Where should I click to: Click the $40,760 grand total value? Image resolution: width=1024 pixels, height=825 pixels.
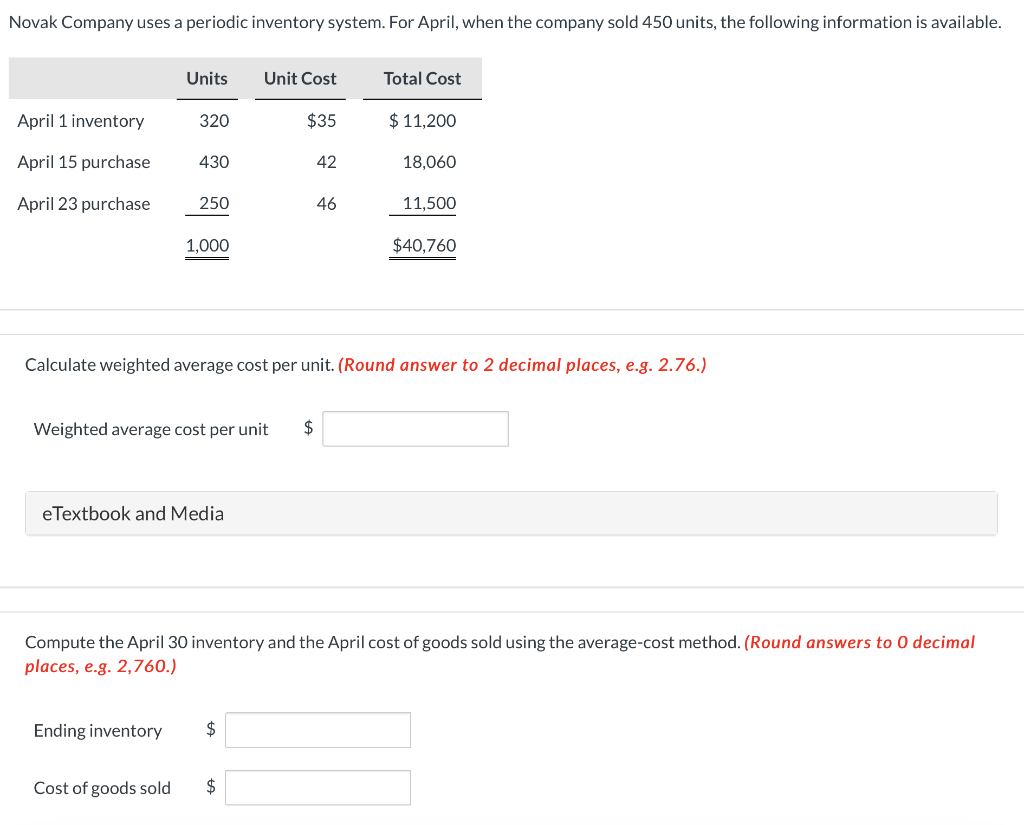pos(424,246)
